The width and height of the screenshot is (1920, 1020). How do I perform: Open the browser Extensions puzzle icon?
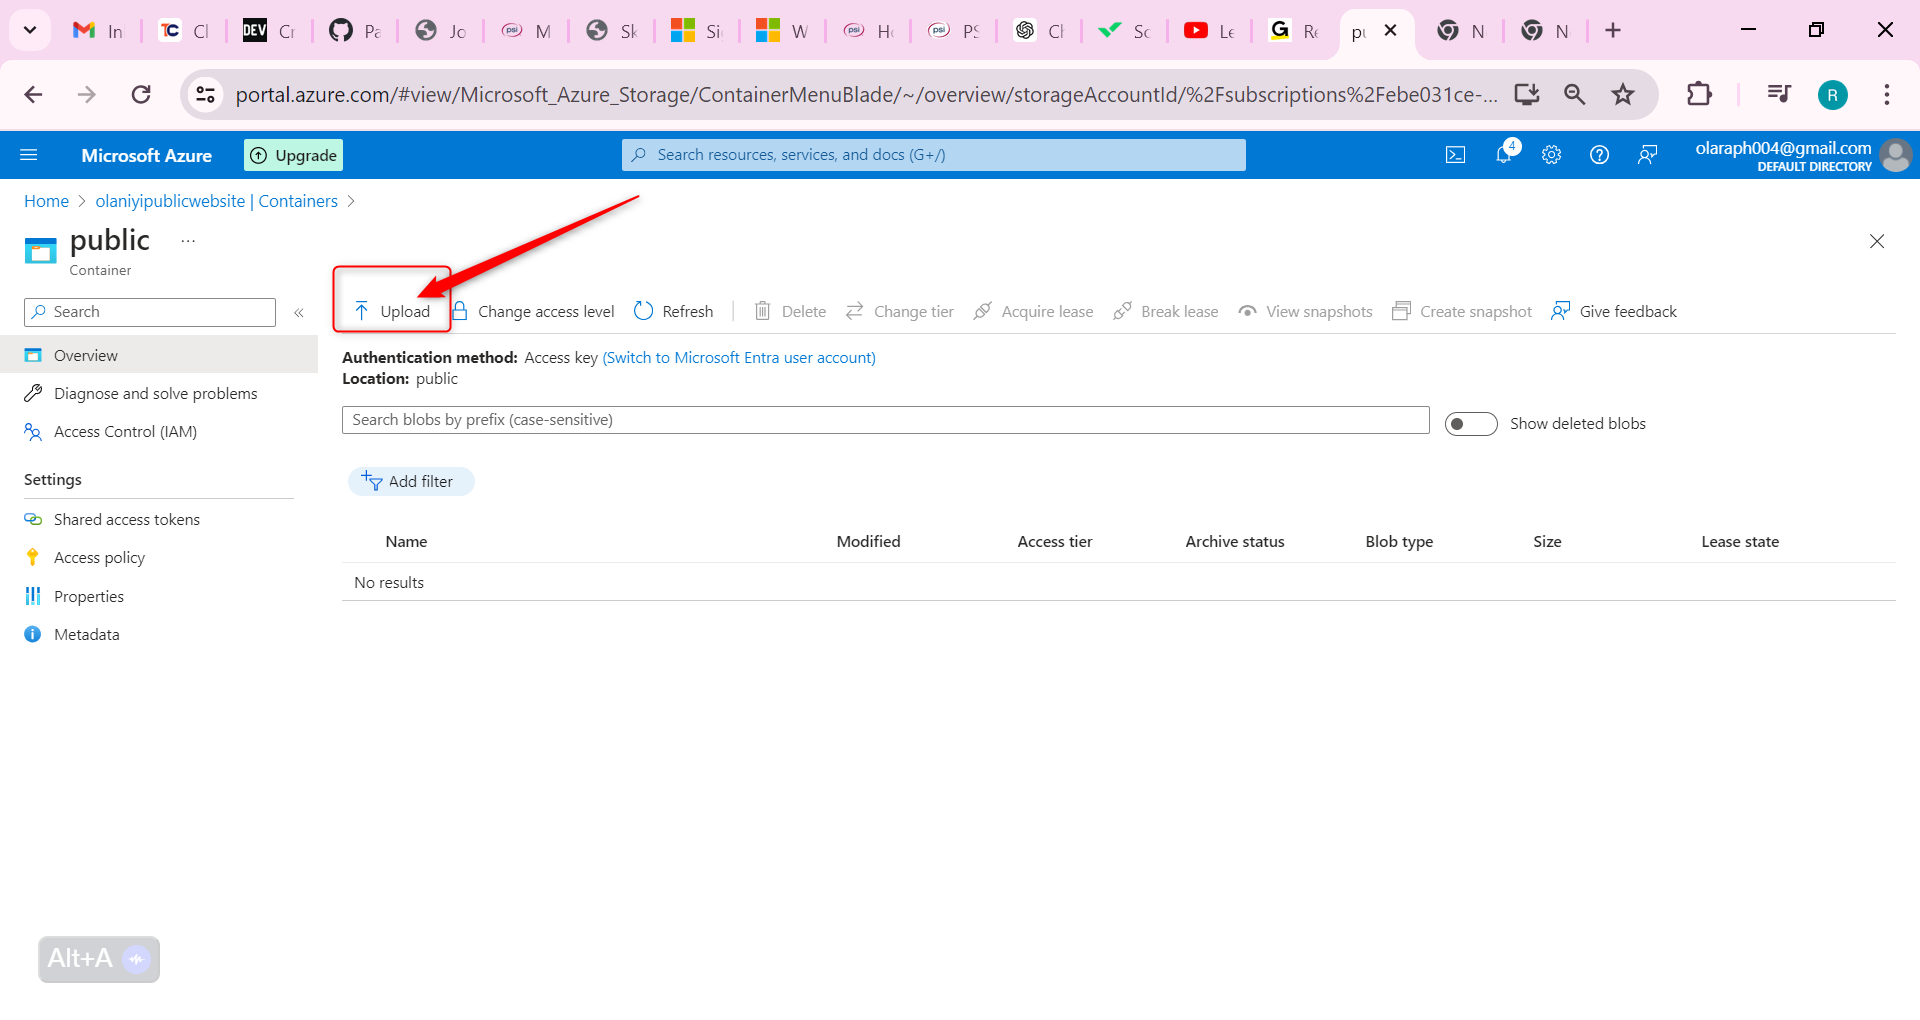pyautogui.click(x=1699, y=95)
